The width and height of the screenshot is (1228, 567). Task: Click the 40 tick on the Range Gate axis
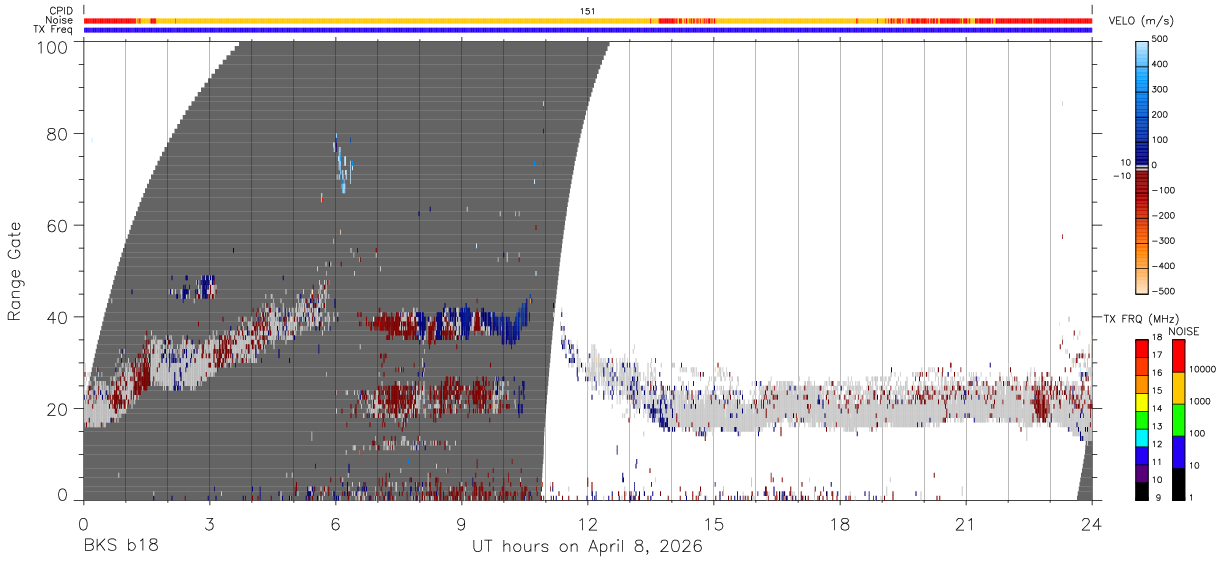(56, 317)
